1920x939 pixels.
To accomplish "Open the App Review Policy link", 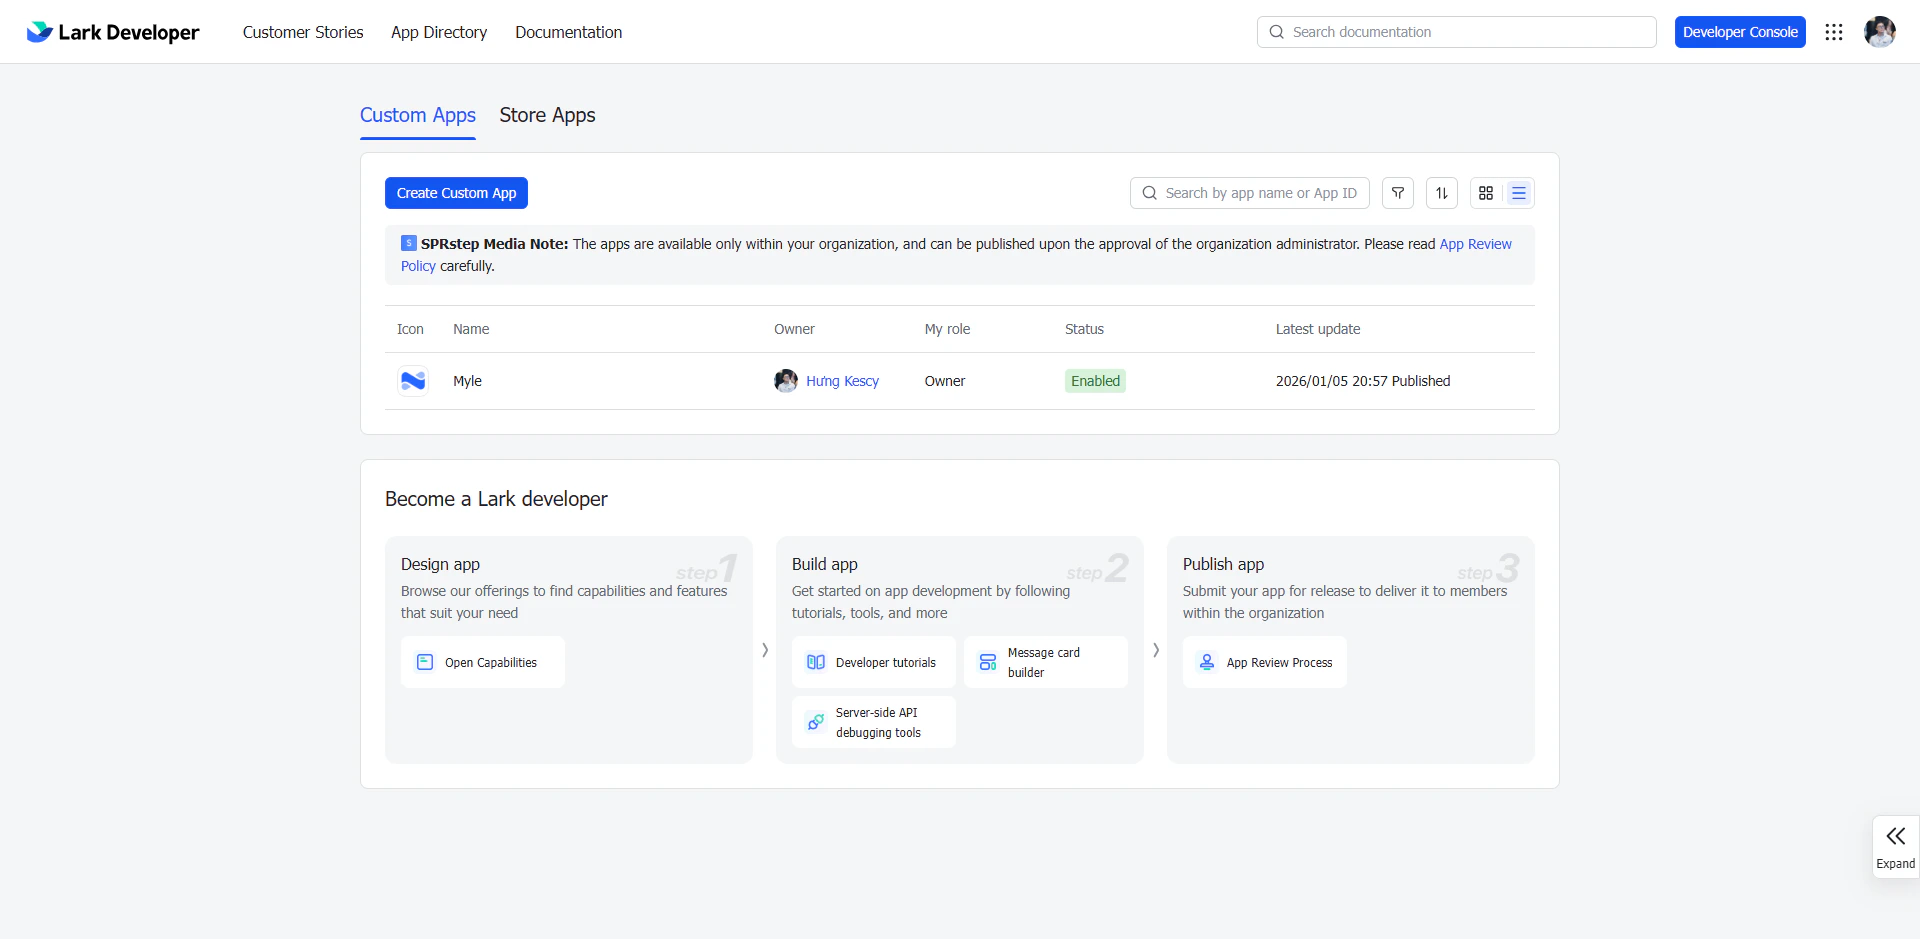I will 1475,243.
